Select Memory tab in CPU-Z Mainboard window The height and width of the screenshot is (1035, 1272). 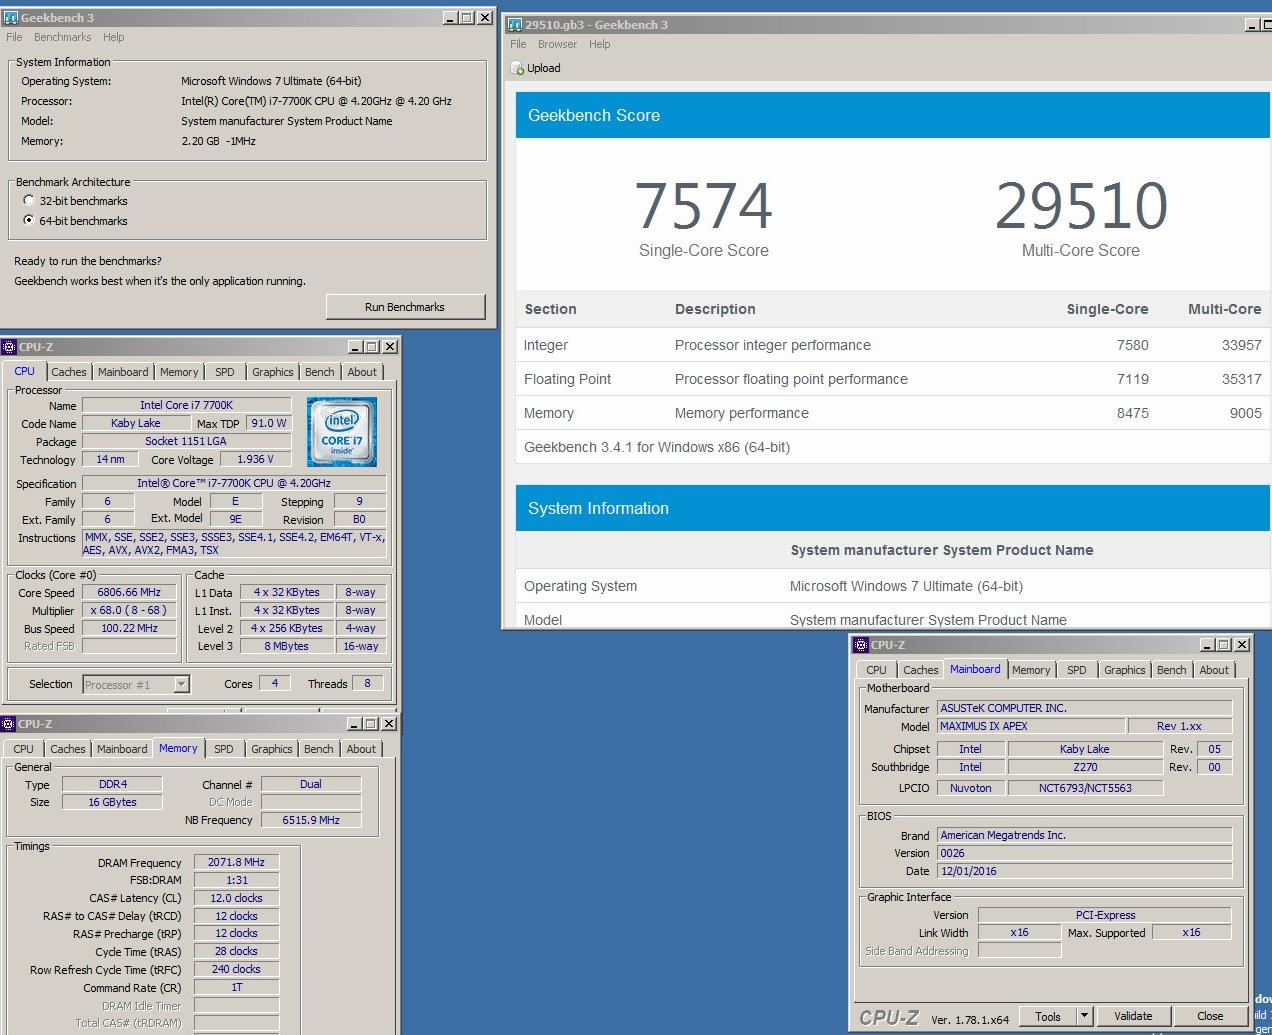pyautogui.click(x=1031, y=670)
